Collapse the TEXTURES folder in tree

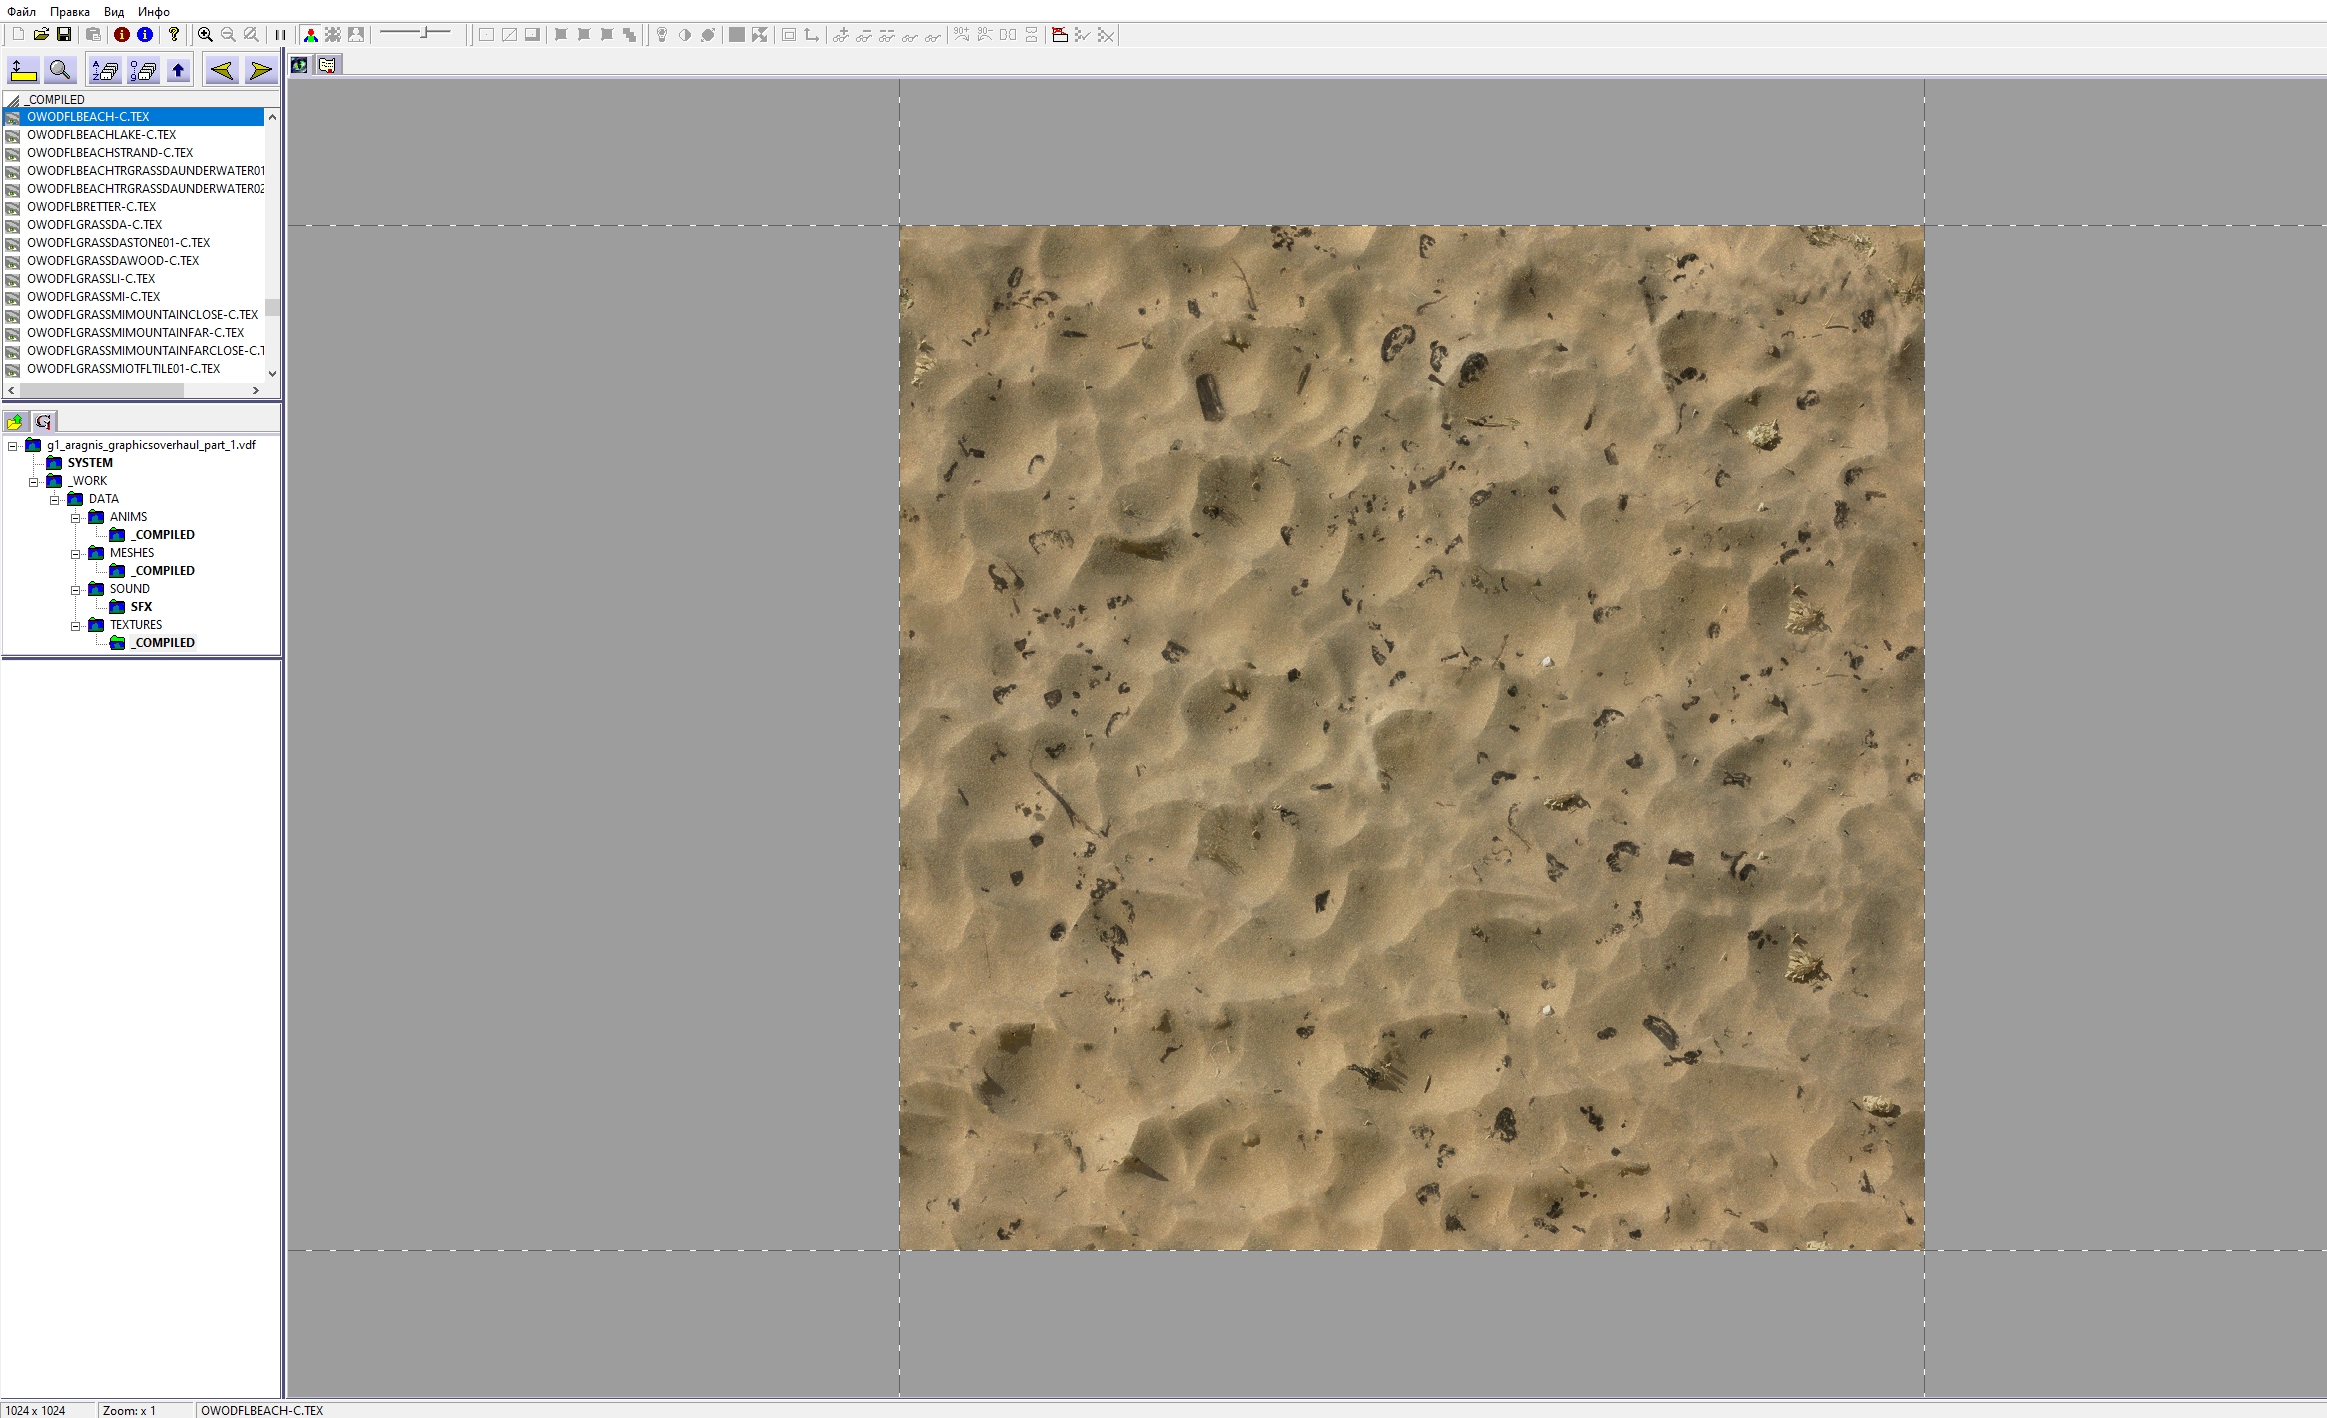pos(76,626)
